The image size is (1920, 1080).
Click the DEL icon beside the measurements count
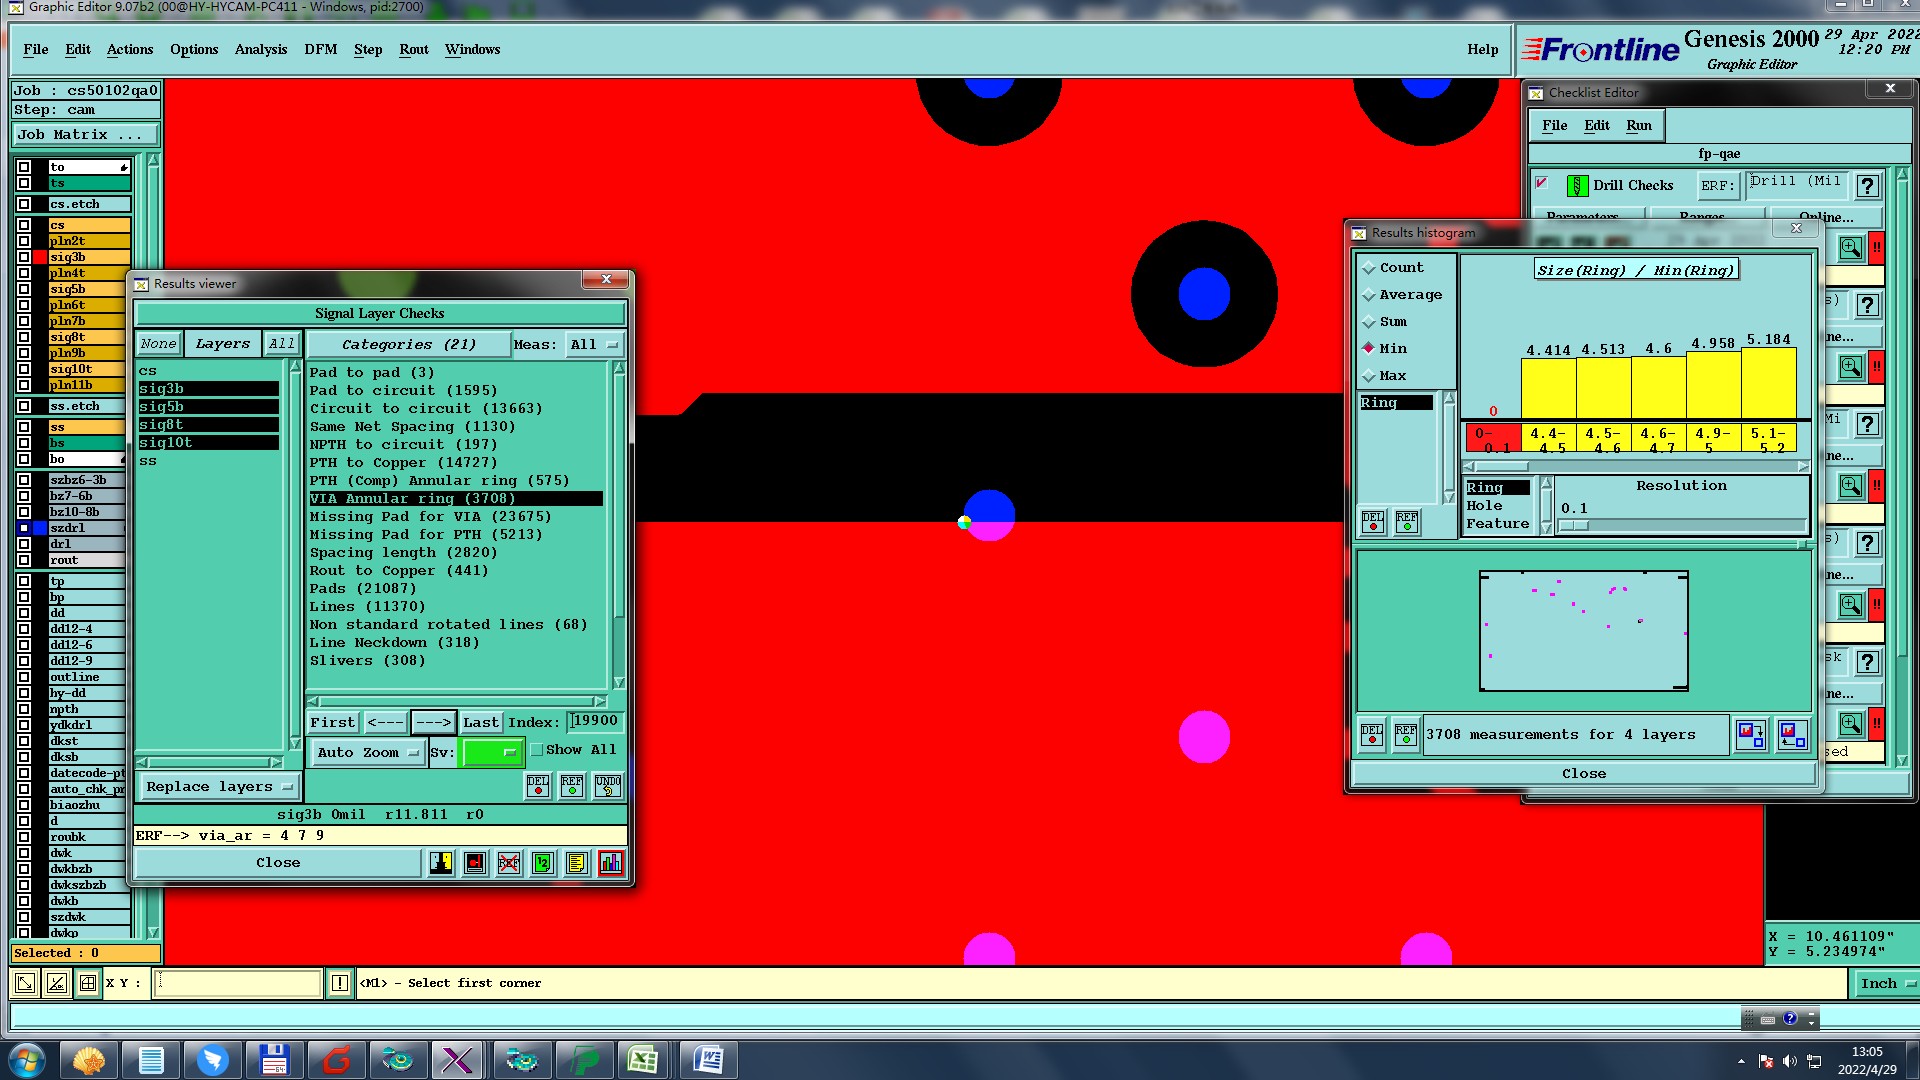[1372, 735]
